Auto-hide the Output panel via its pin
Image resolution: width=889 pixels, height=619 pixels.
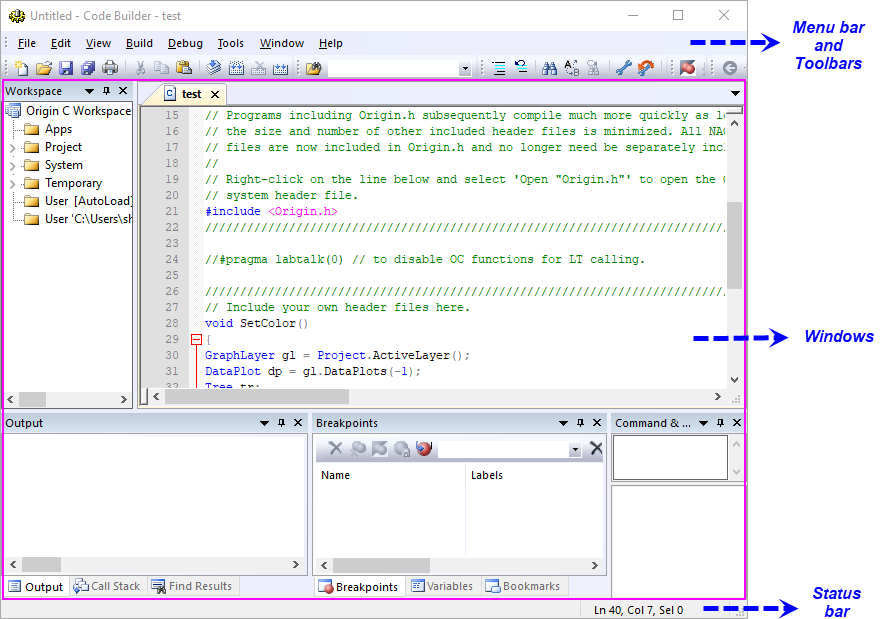pyautogui.click(x=280, y=422)
